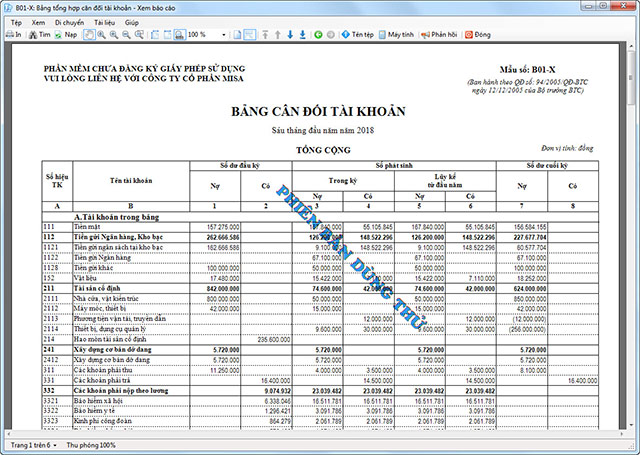
Task: Click the In (print) toolbar icon
Action: 12,34
